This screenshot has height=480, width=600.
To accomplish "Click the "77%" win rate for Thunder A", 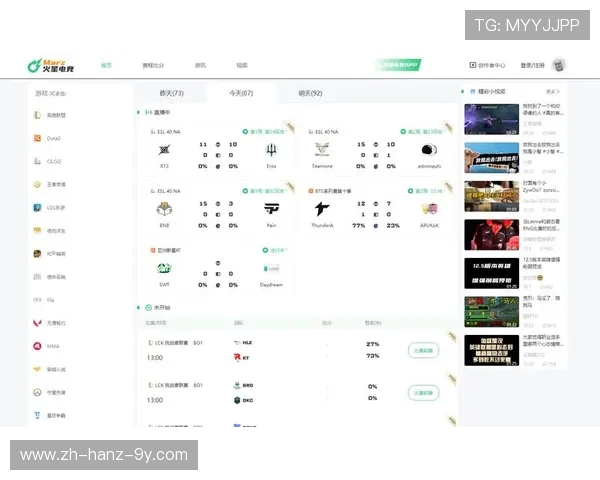I will tap(359, 225).
